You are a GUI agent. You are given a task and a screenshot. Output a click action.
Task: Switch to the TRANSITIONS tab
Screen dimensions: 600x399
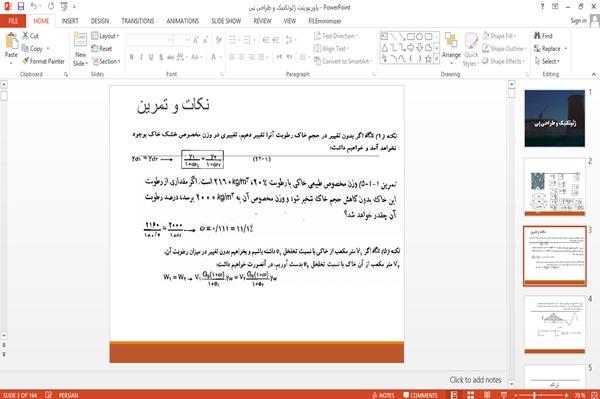pos(138,21)
